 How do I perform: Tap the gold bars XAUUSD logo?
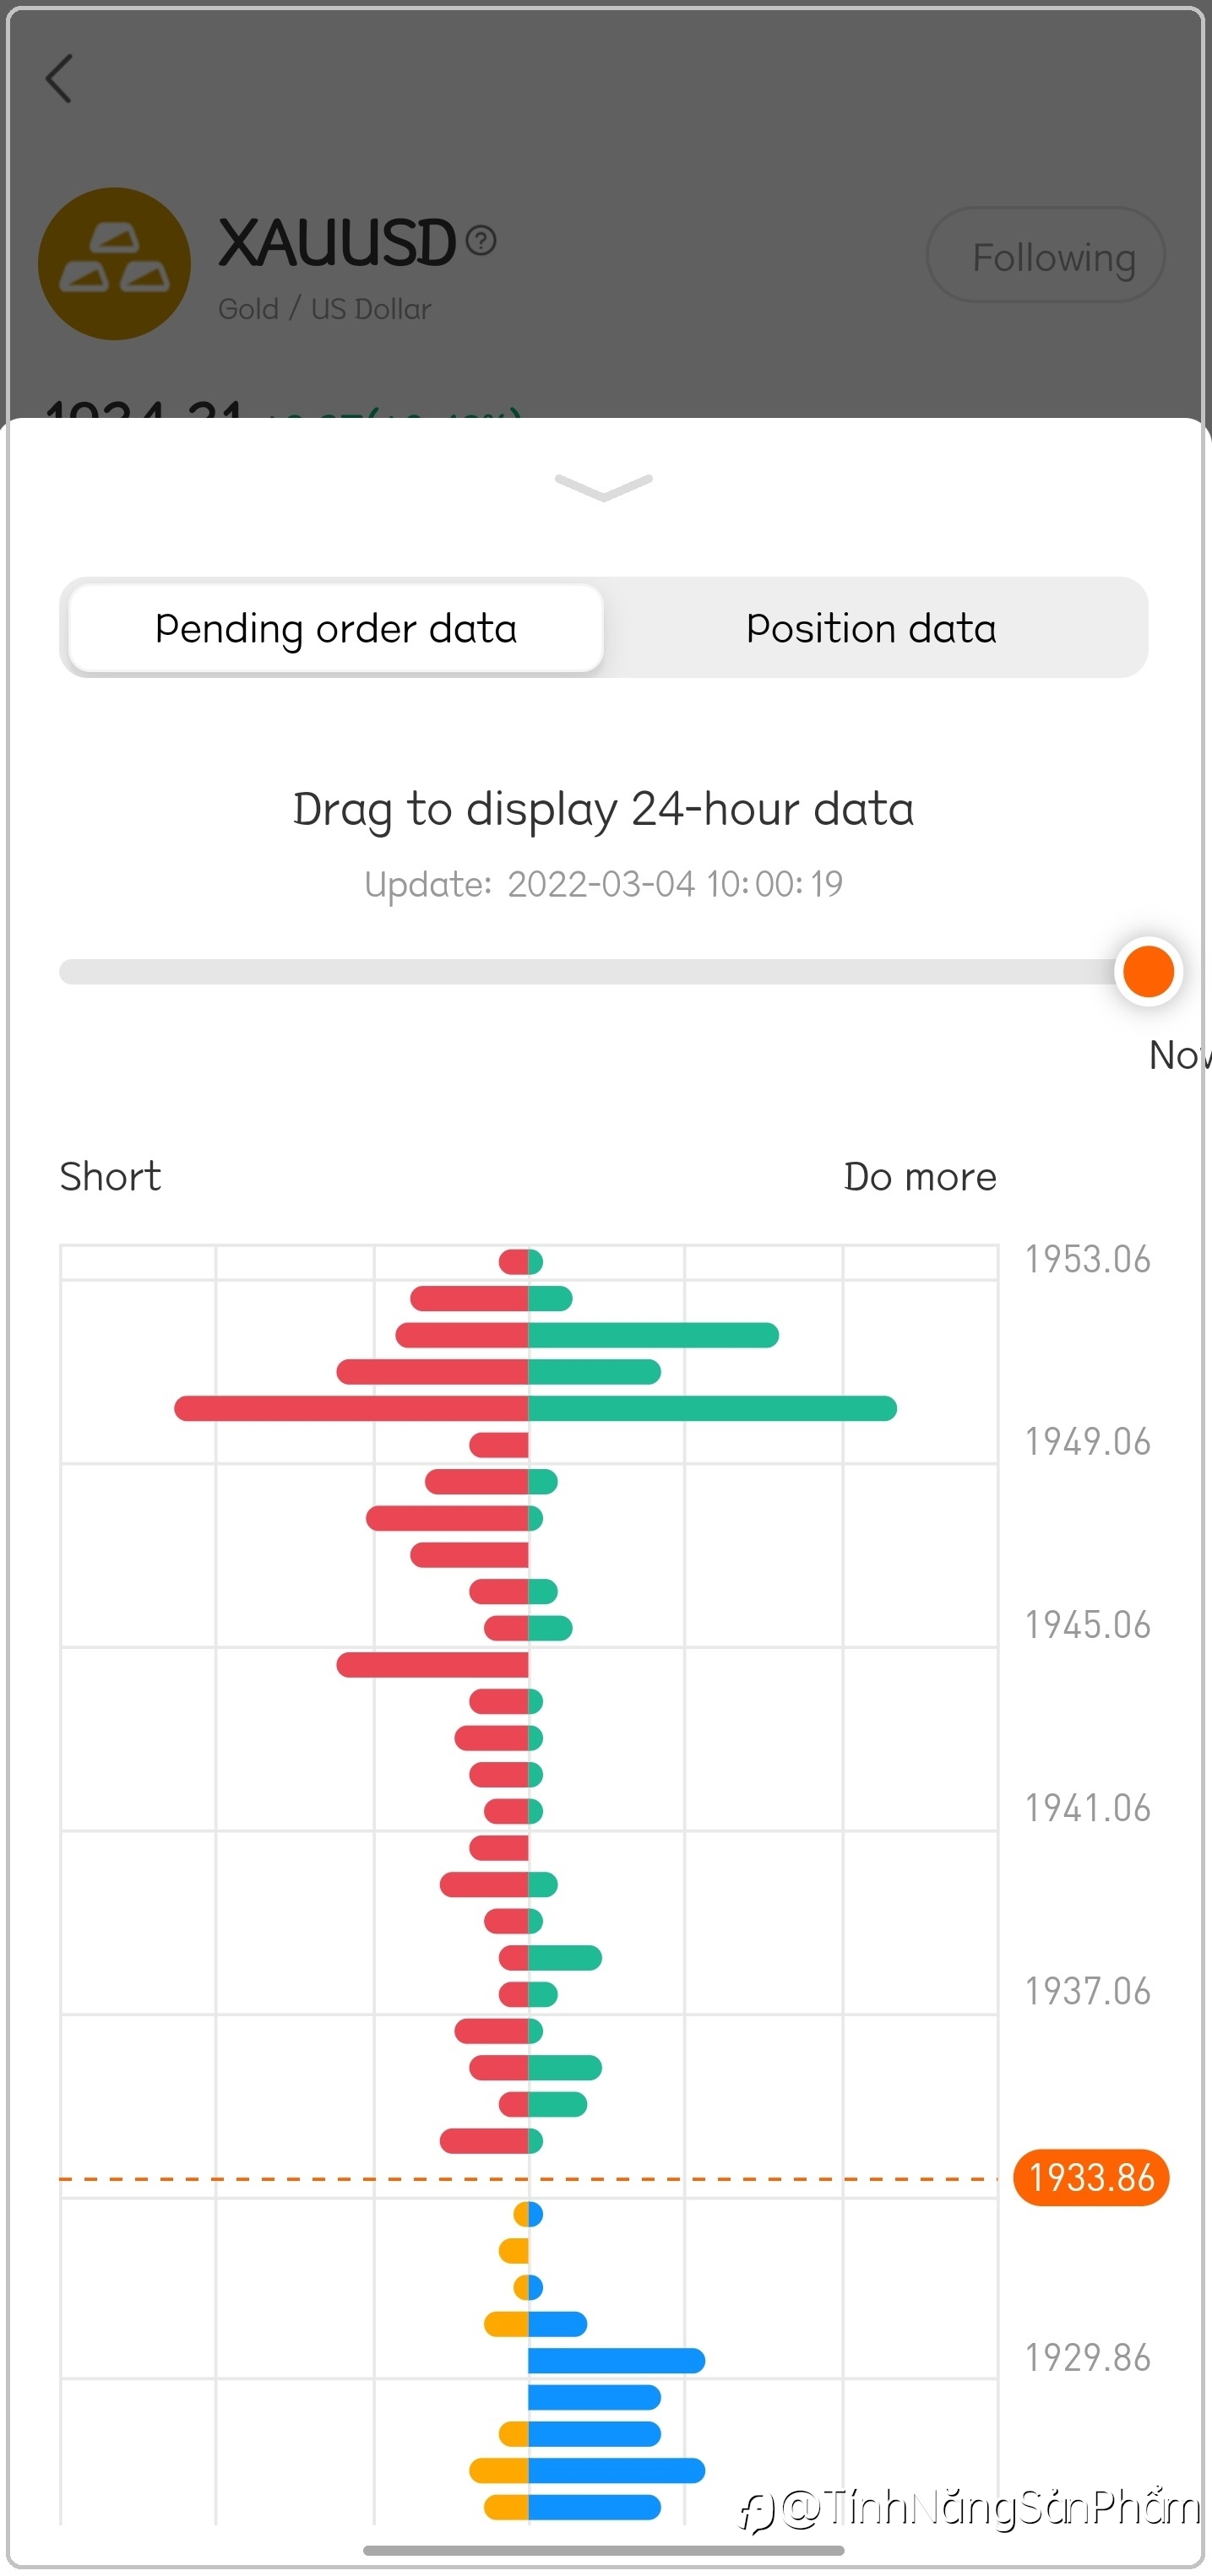114,263
